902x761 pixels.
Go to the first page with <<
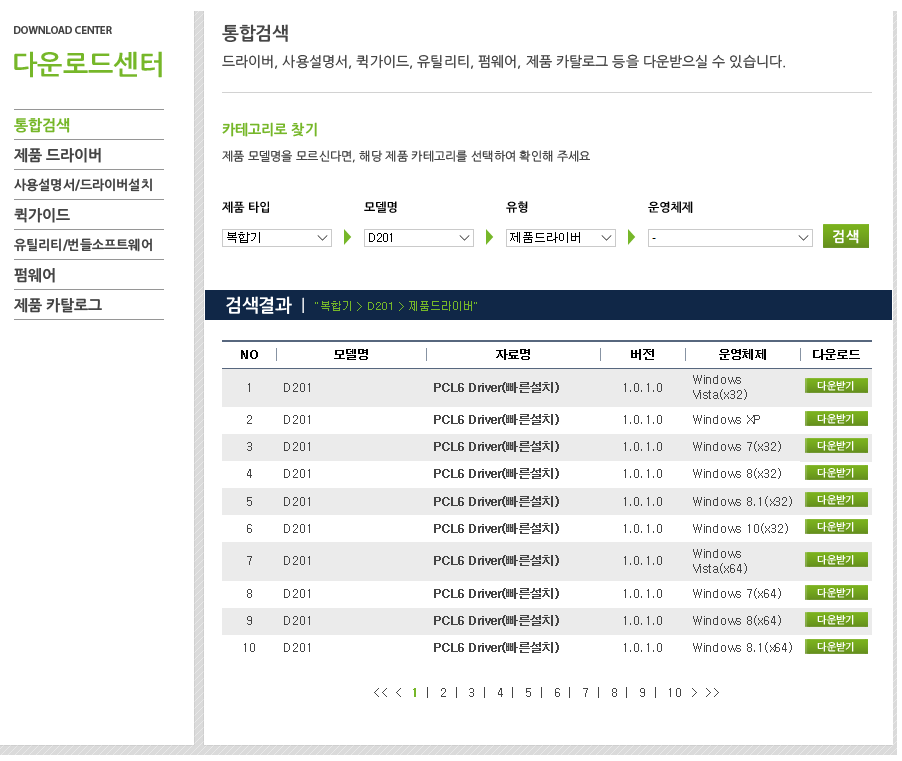(380, 693)
